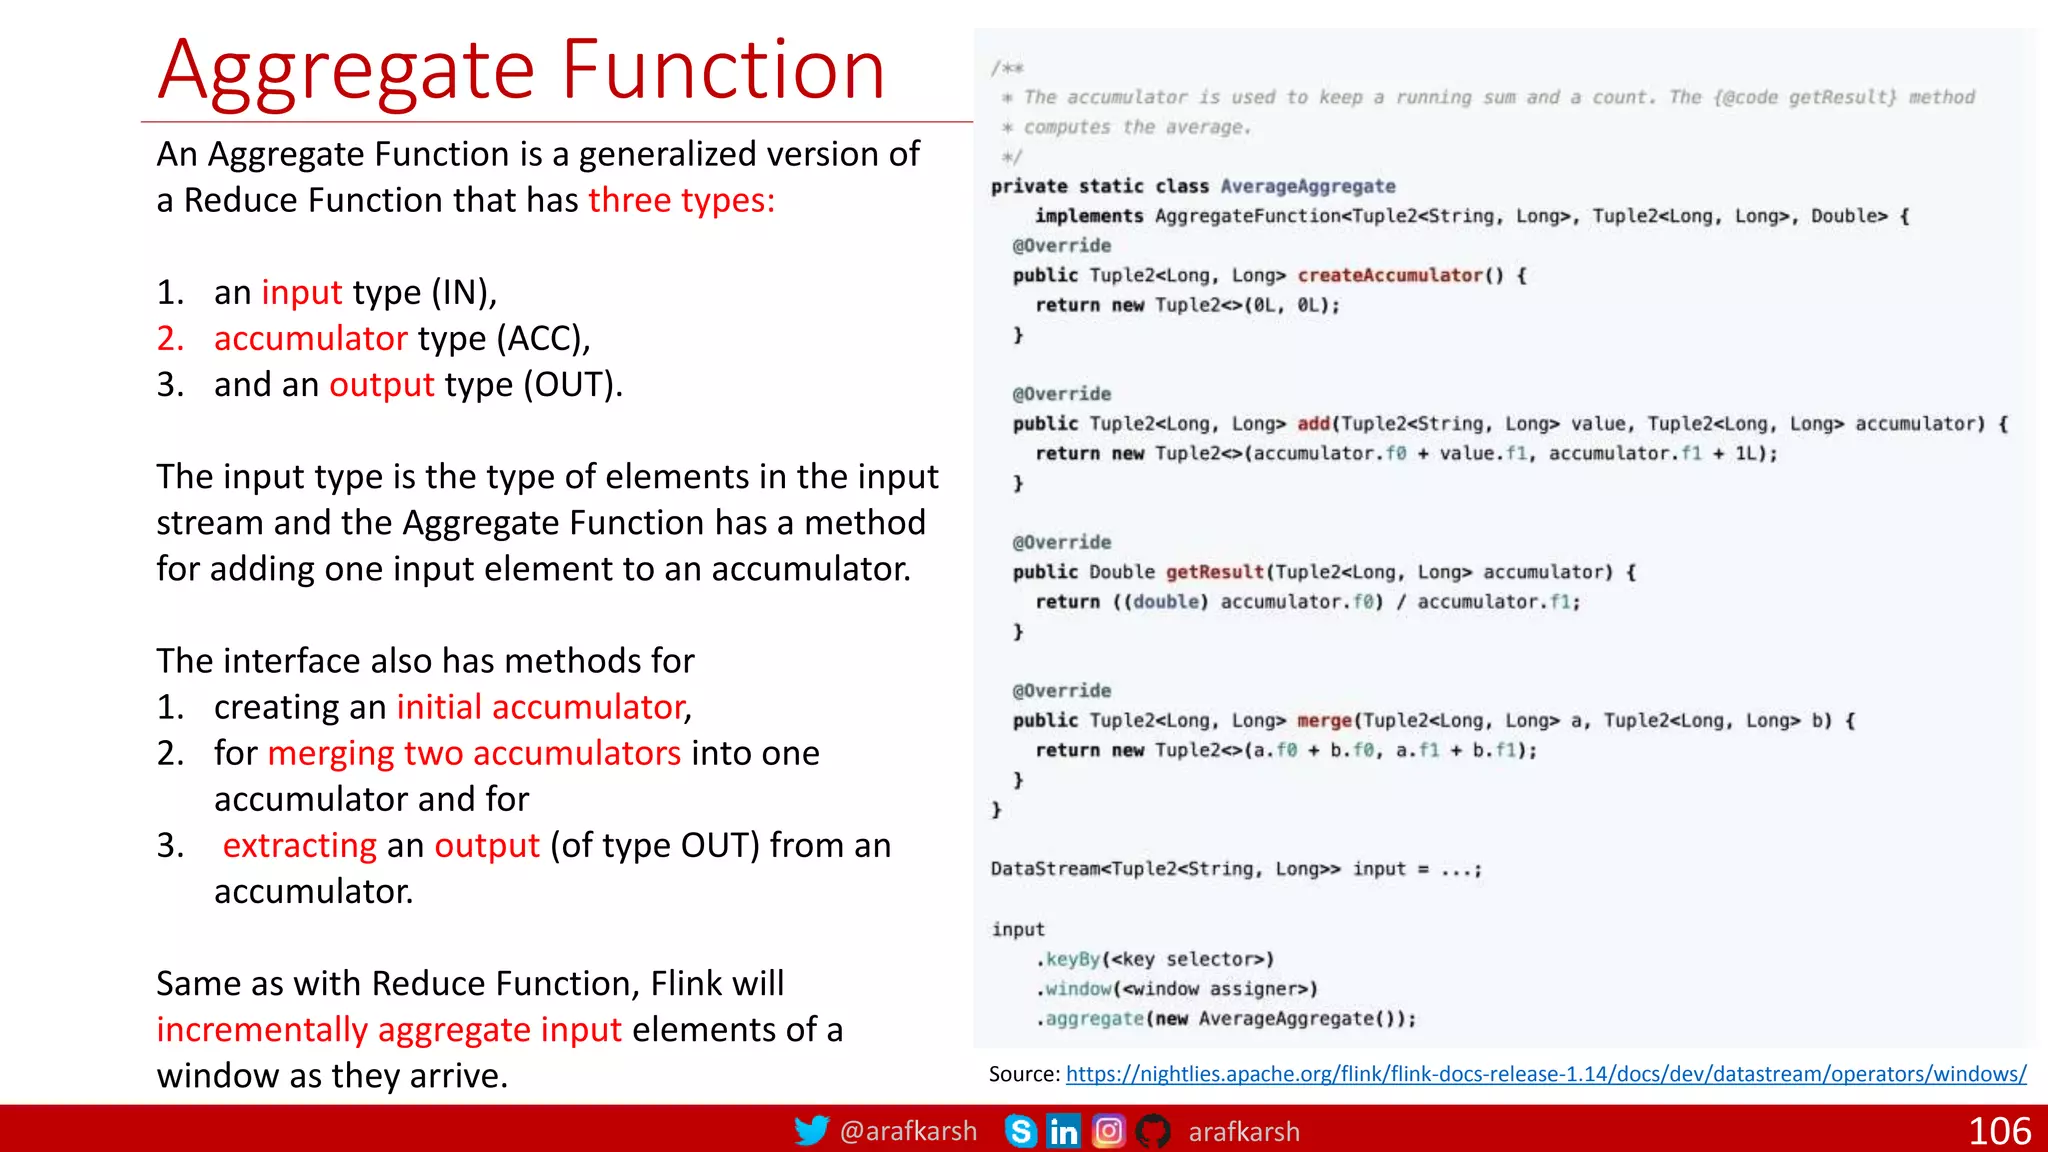Click the Instagram icon in footer

(1108, 1131)
